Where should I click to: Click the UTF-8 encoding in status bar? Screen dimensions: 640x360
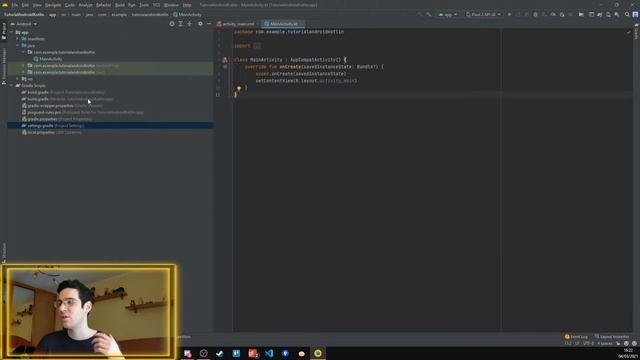click(x=588, y=343)
